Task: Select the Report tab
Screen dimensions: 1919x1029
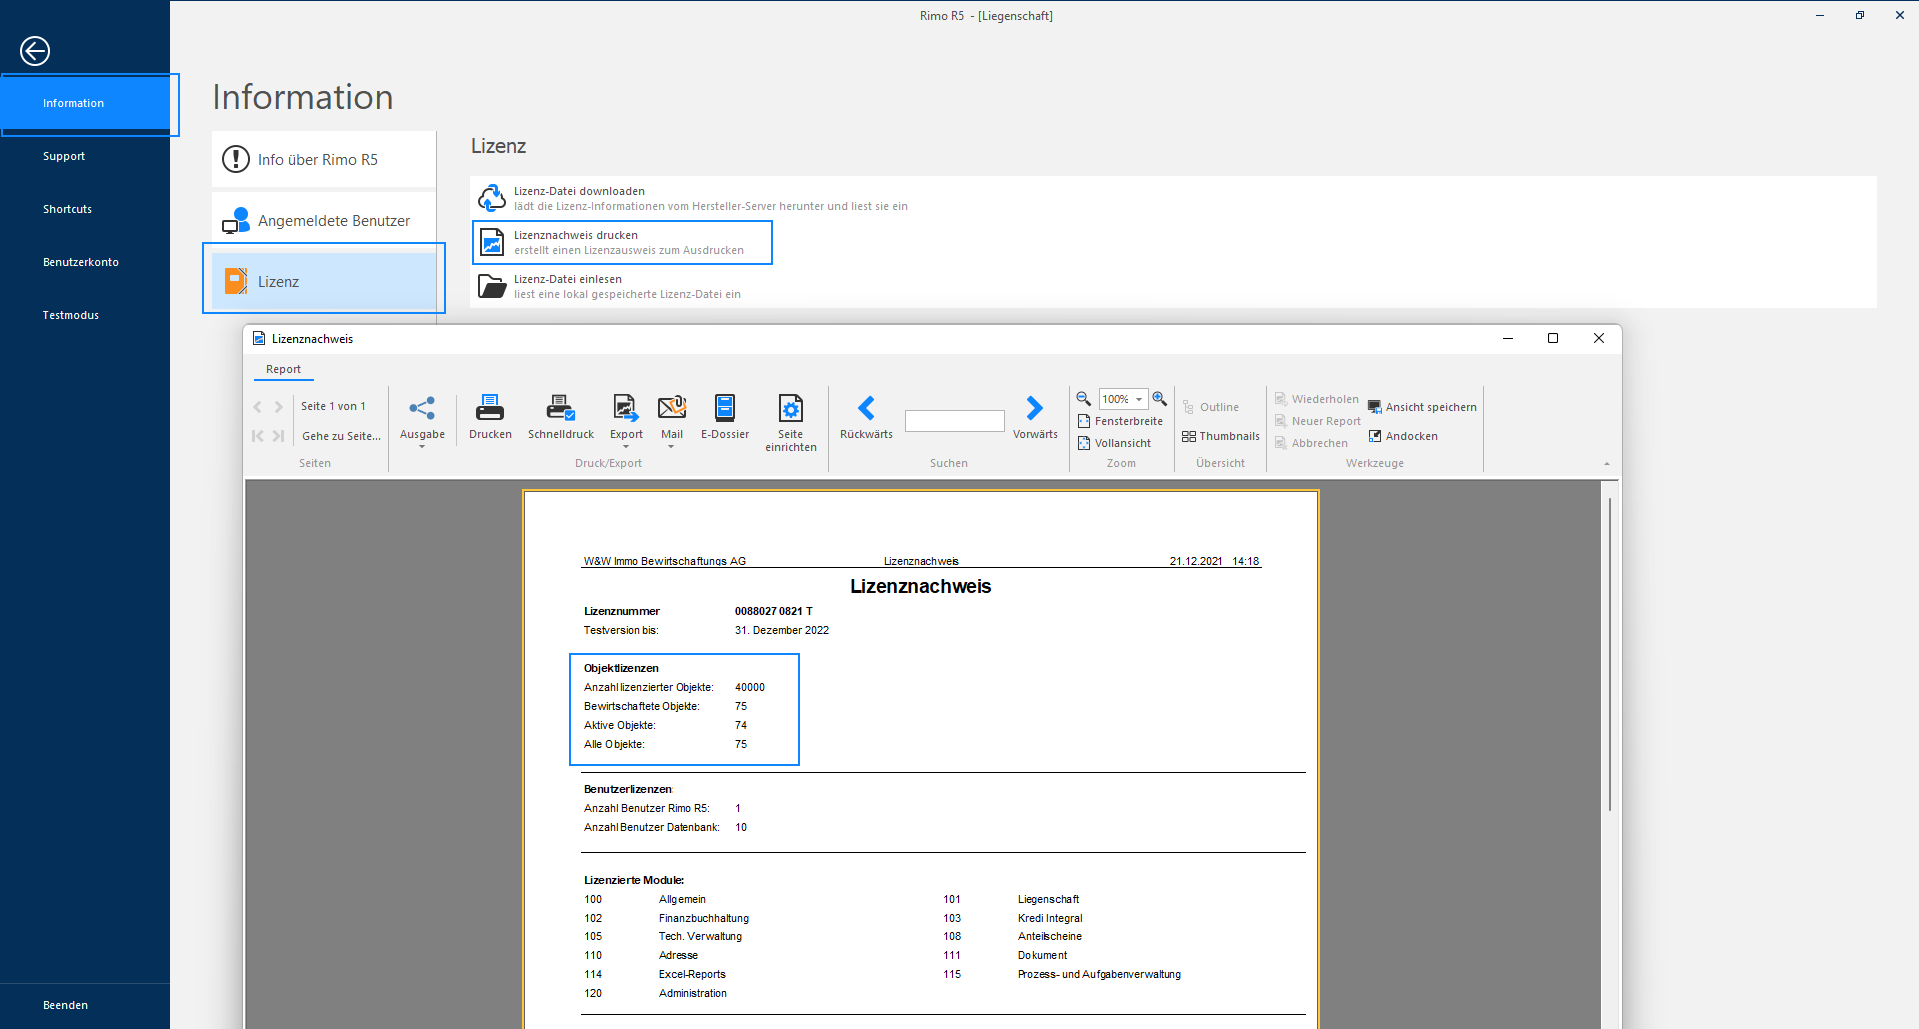Action: coord(283,369)
